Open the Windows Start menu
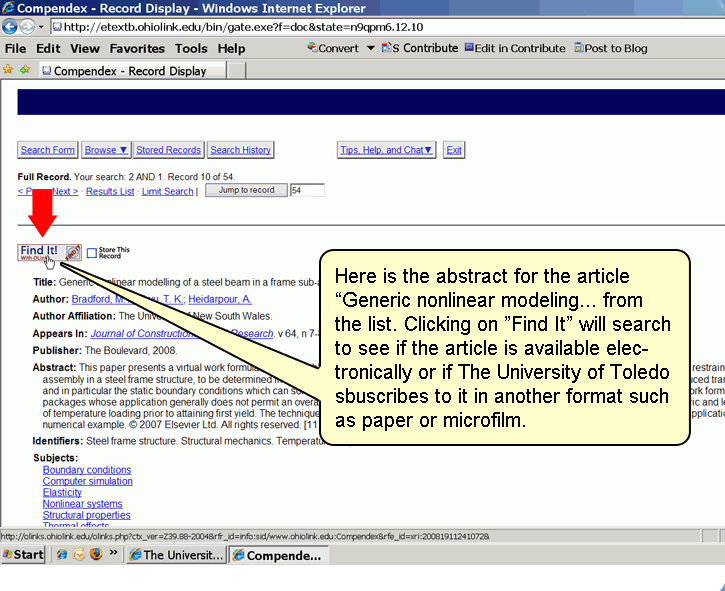The width and height of the screenshot is (725, 591). [x=24, y=555]
